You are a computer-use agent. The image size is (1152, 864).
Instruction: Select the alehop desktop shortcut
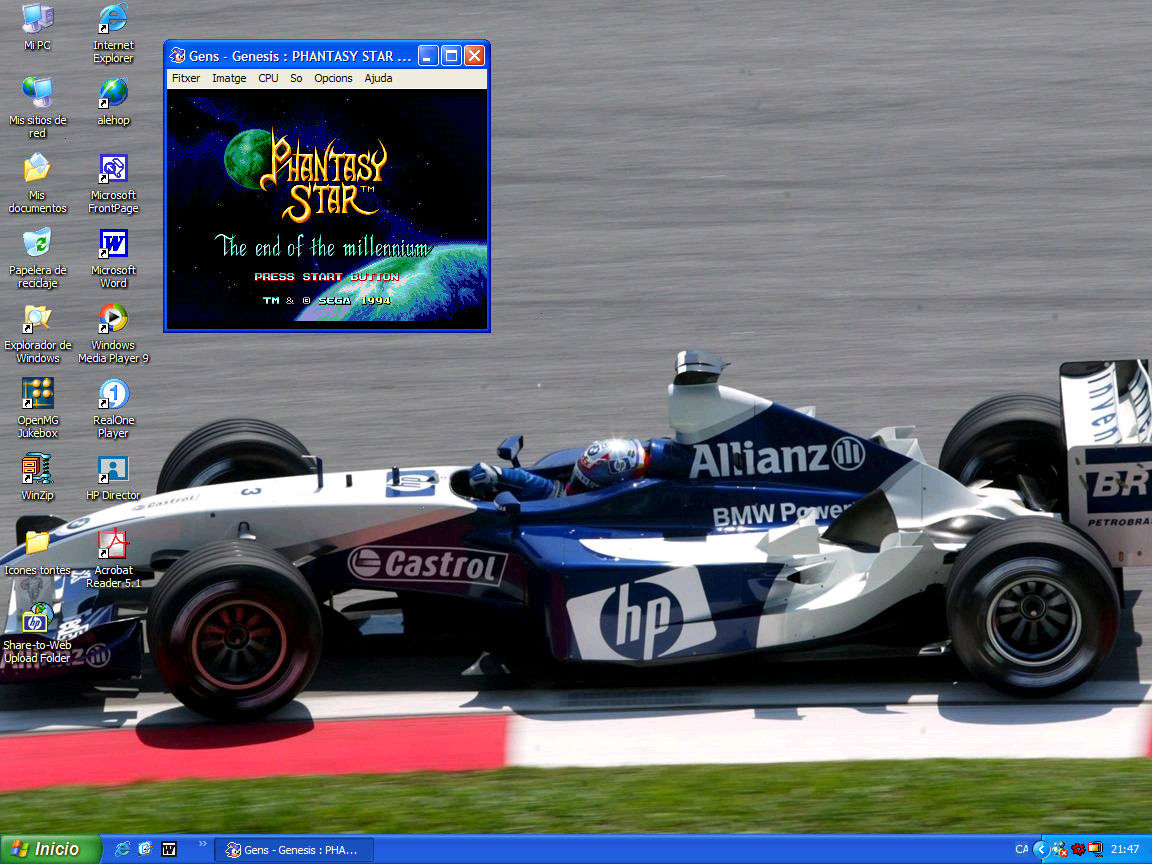113,102
